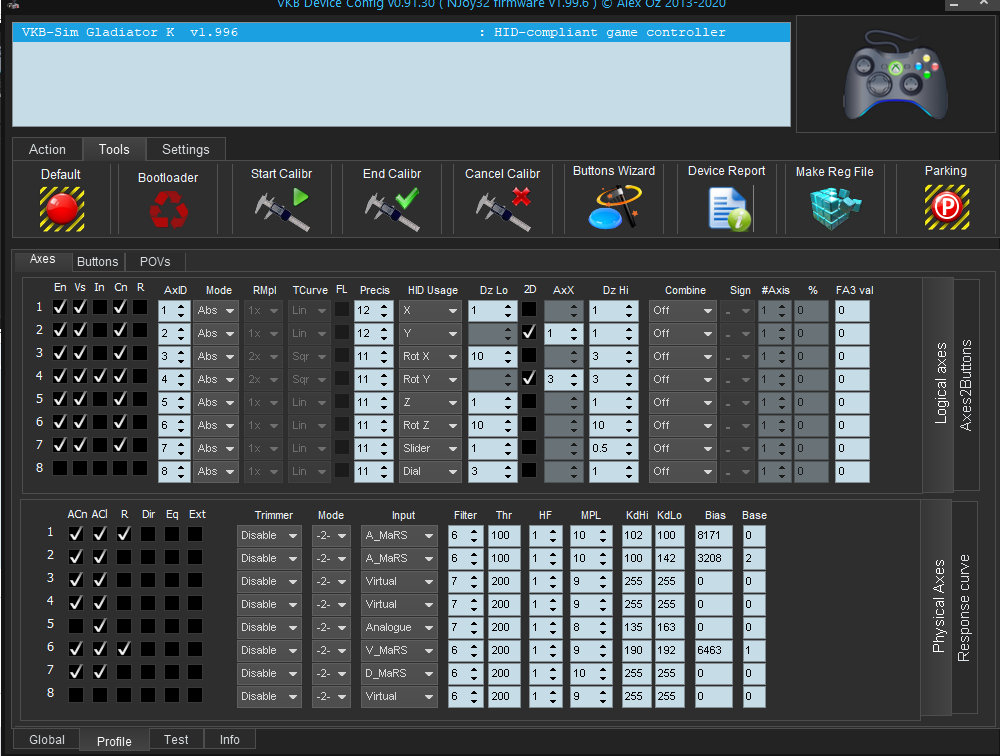Switch to the Action tab

click(x=47, y=149)
